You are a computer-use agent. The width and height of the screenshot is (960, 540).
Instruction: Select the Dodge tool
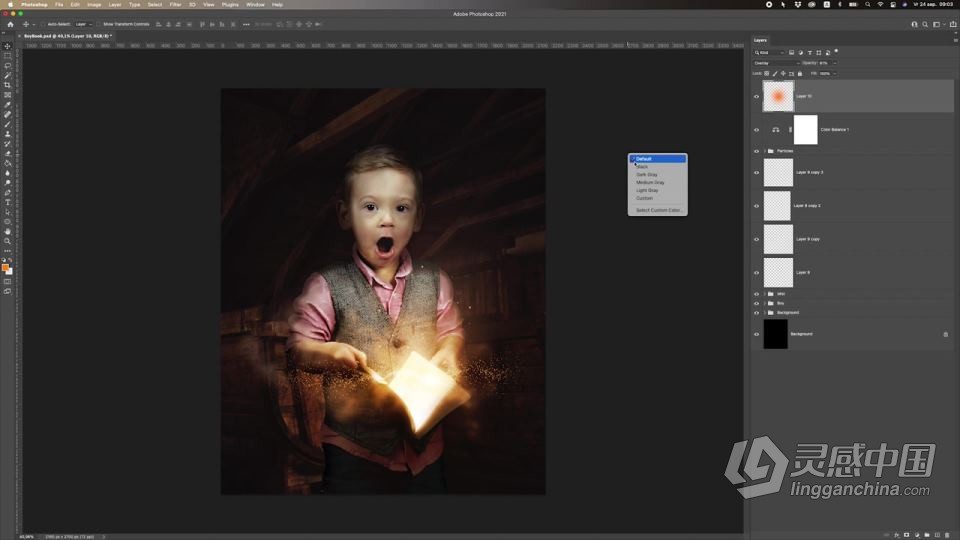[x=7, y=183]
